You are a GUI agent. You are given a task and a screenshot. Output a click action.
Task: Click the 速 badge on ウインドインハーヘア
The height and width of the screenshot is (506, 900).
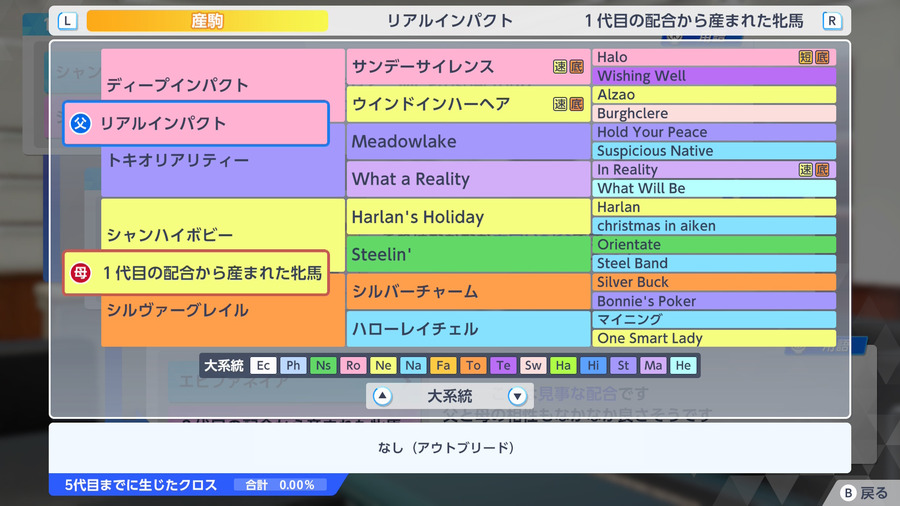pos(560,104)
